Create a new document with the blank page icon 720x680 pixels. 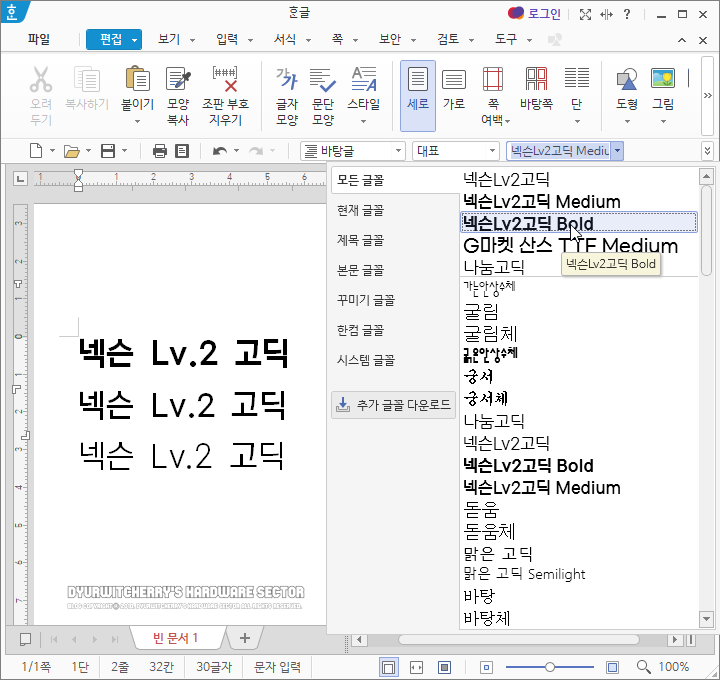pos(36,151)
